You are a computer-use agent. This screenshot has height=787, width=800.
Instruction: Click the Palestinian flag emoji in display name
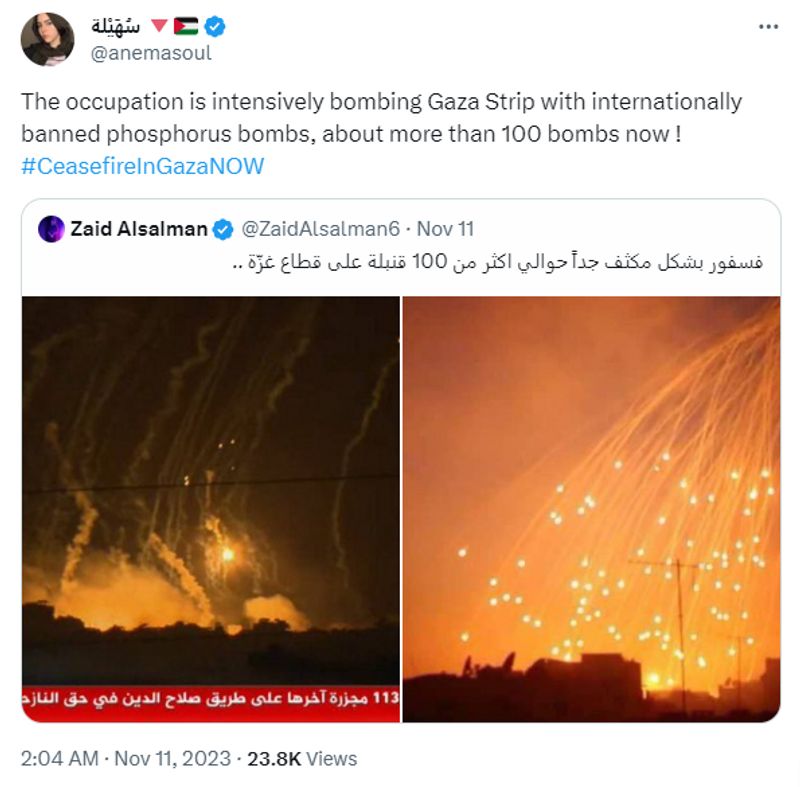tap(186, 26)
